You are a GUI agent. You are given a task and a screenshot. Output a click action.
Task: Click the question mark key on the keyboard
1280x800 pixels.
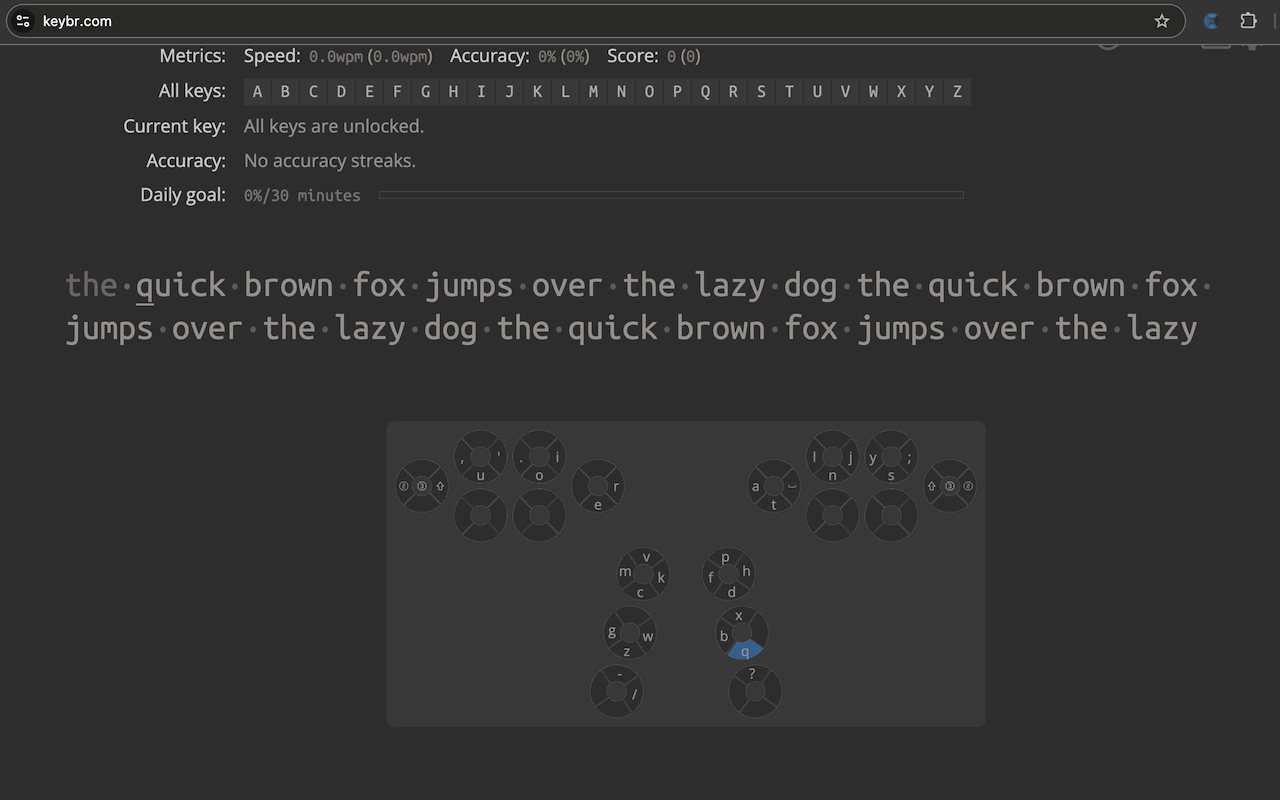coord(752,673)
